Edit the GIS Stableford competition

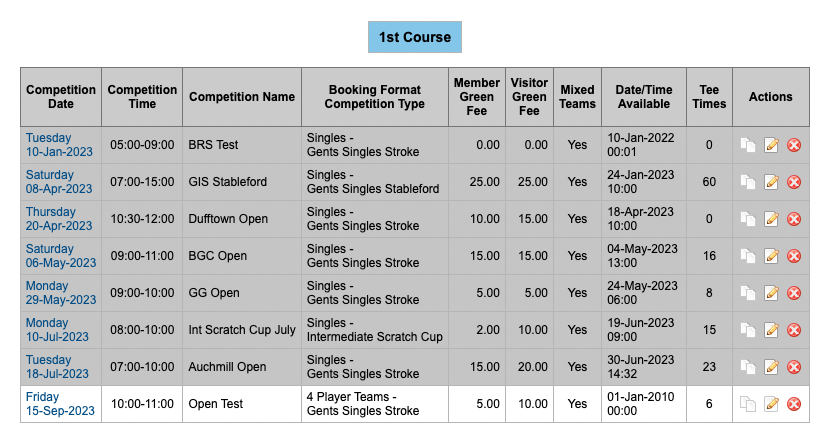click(771, 182)
